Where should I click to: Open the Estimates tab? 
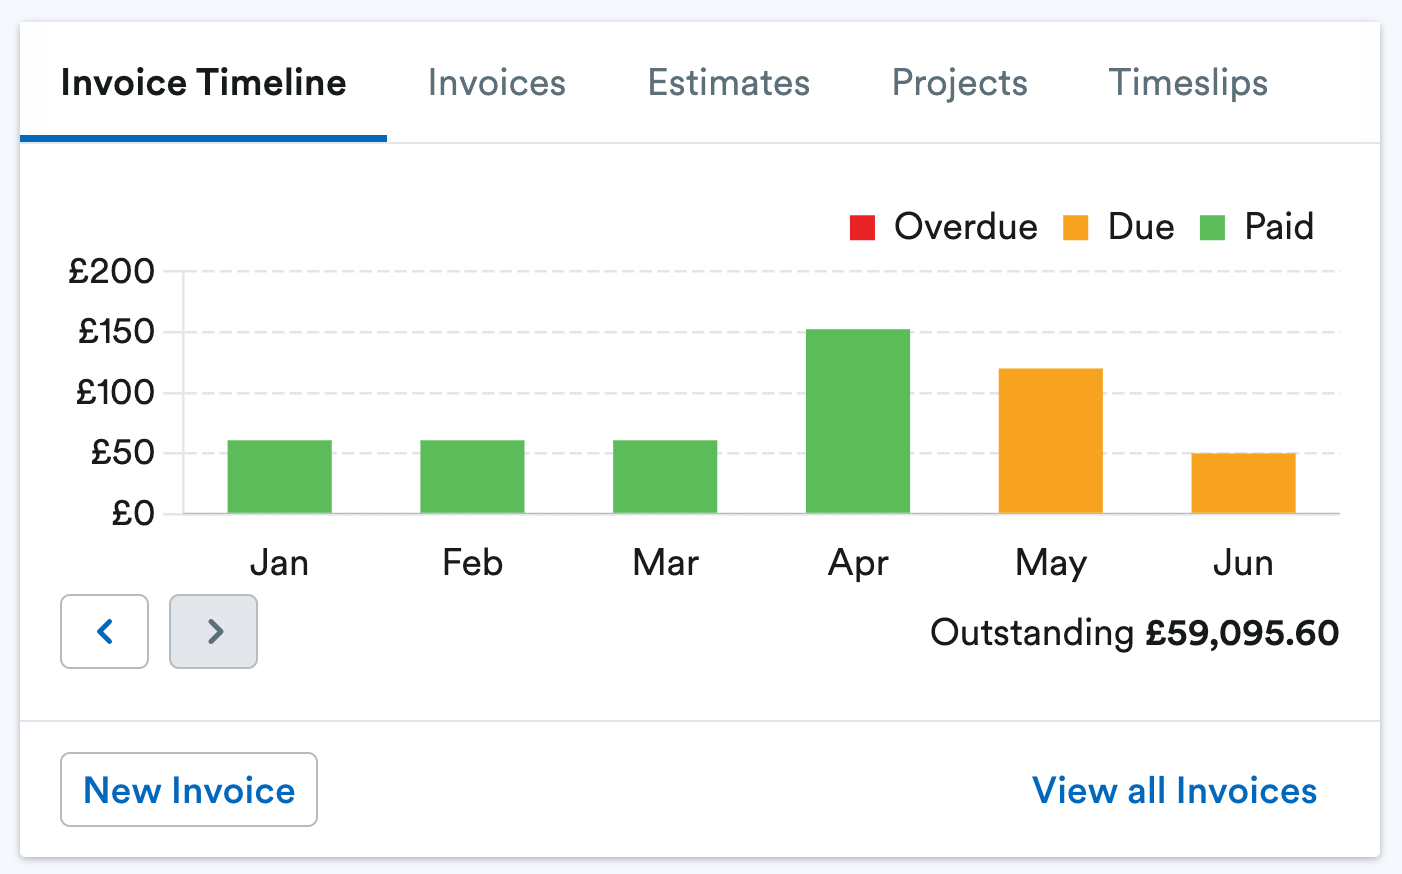click(x=729, y=82)
